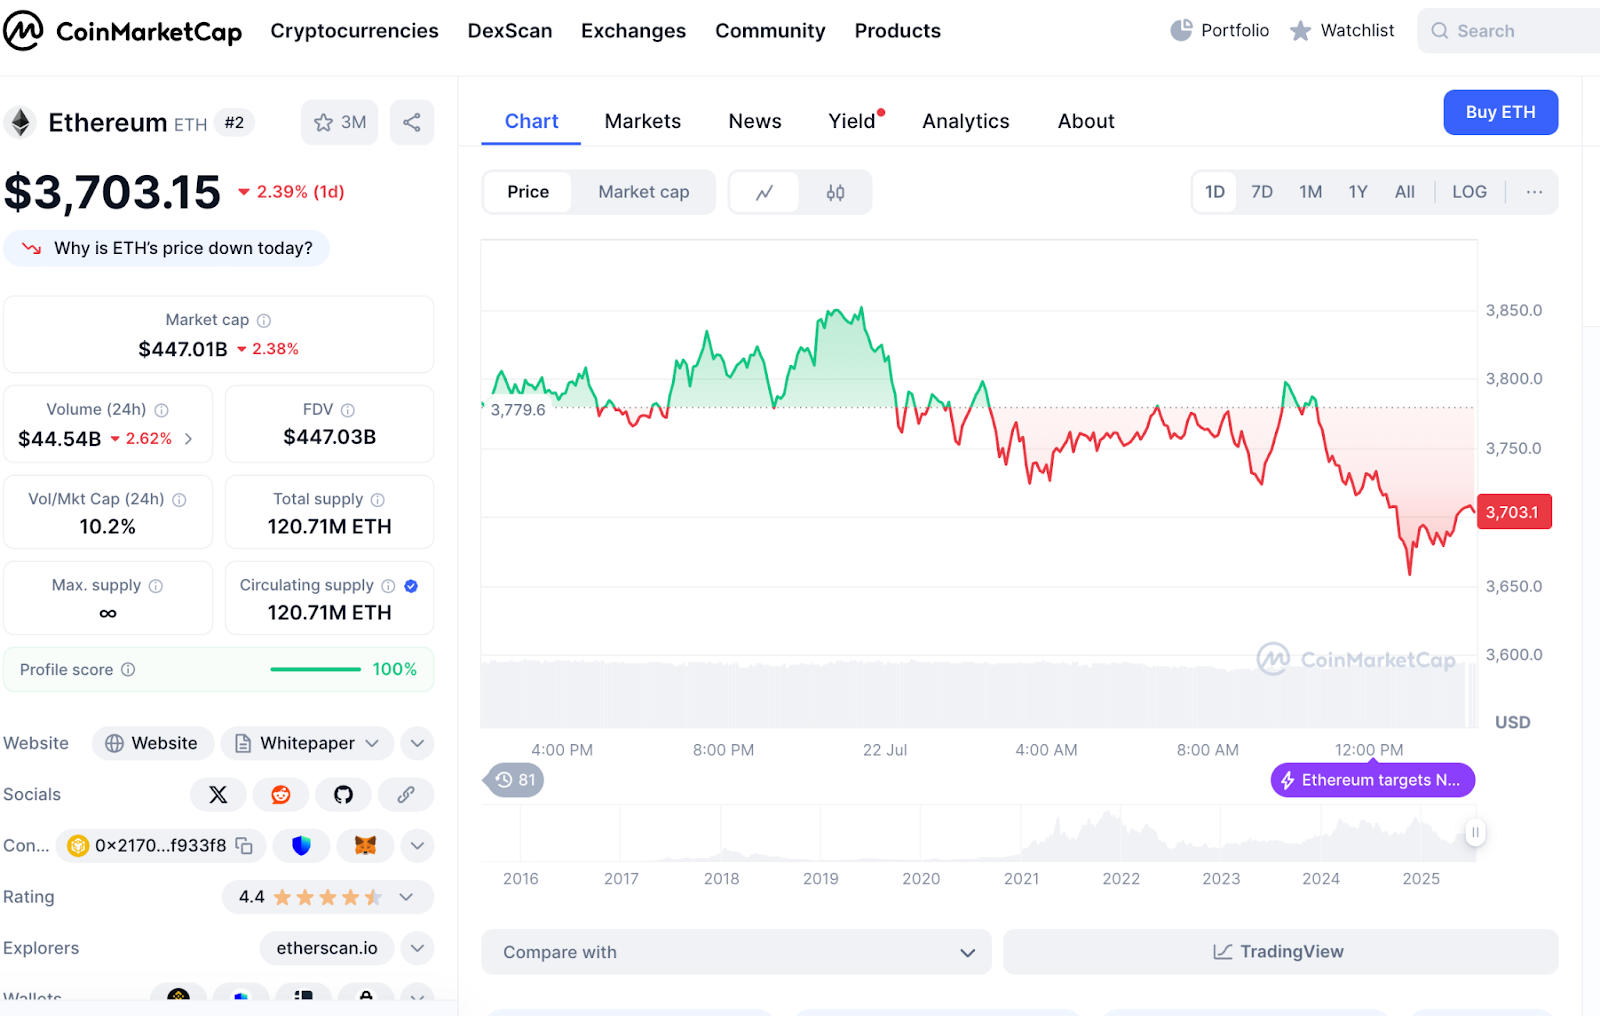
Task: Open Volume (24h) info icon
Action: (162, 410)
